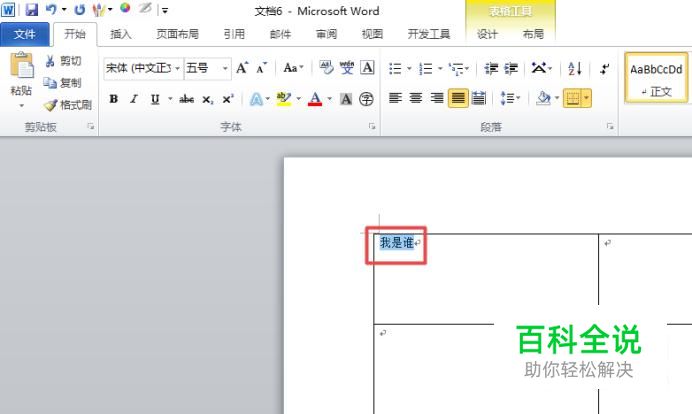Open the 文件 File tab
Viewport: 692px width, 414px height.
[x=25, y=34]
